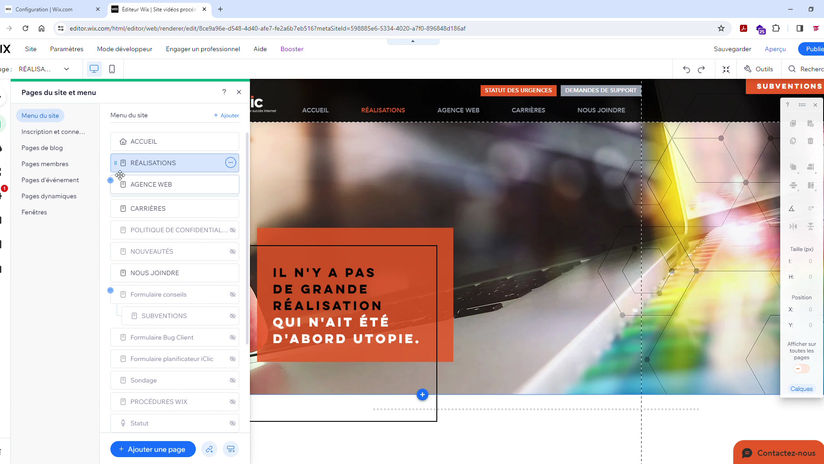Toggle visibility of POLITIQUE DE CONFIDENTIAL page
Screen dimensions: 824x464
[x=232, y=230]
